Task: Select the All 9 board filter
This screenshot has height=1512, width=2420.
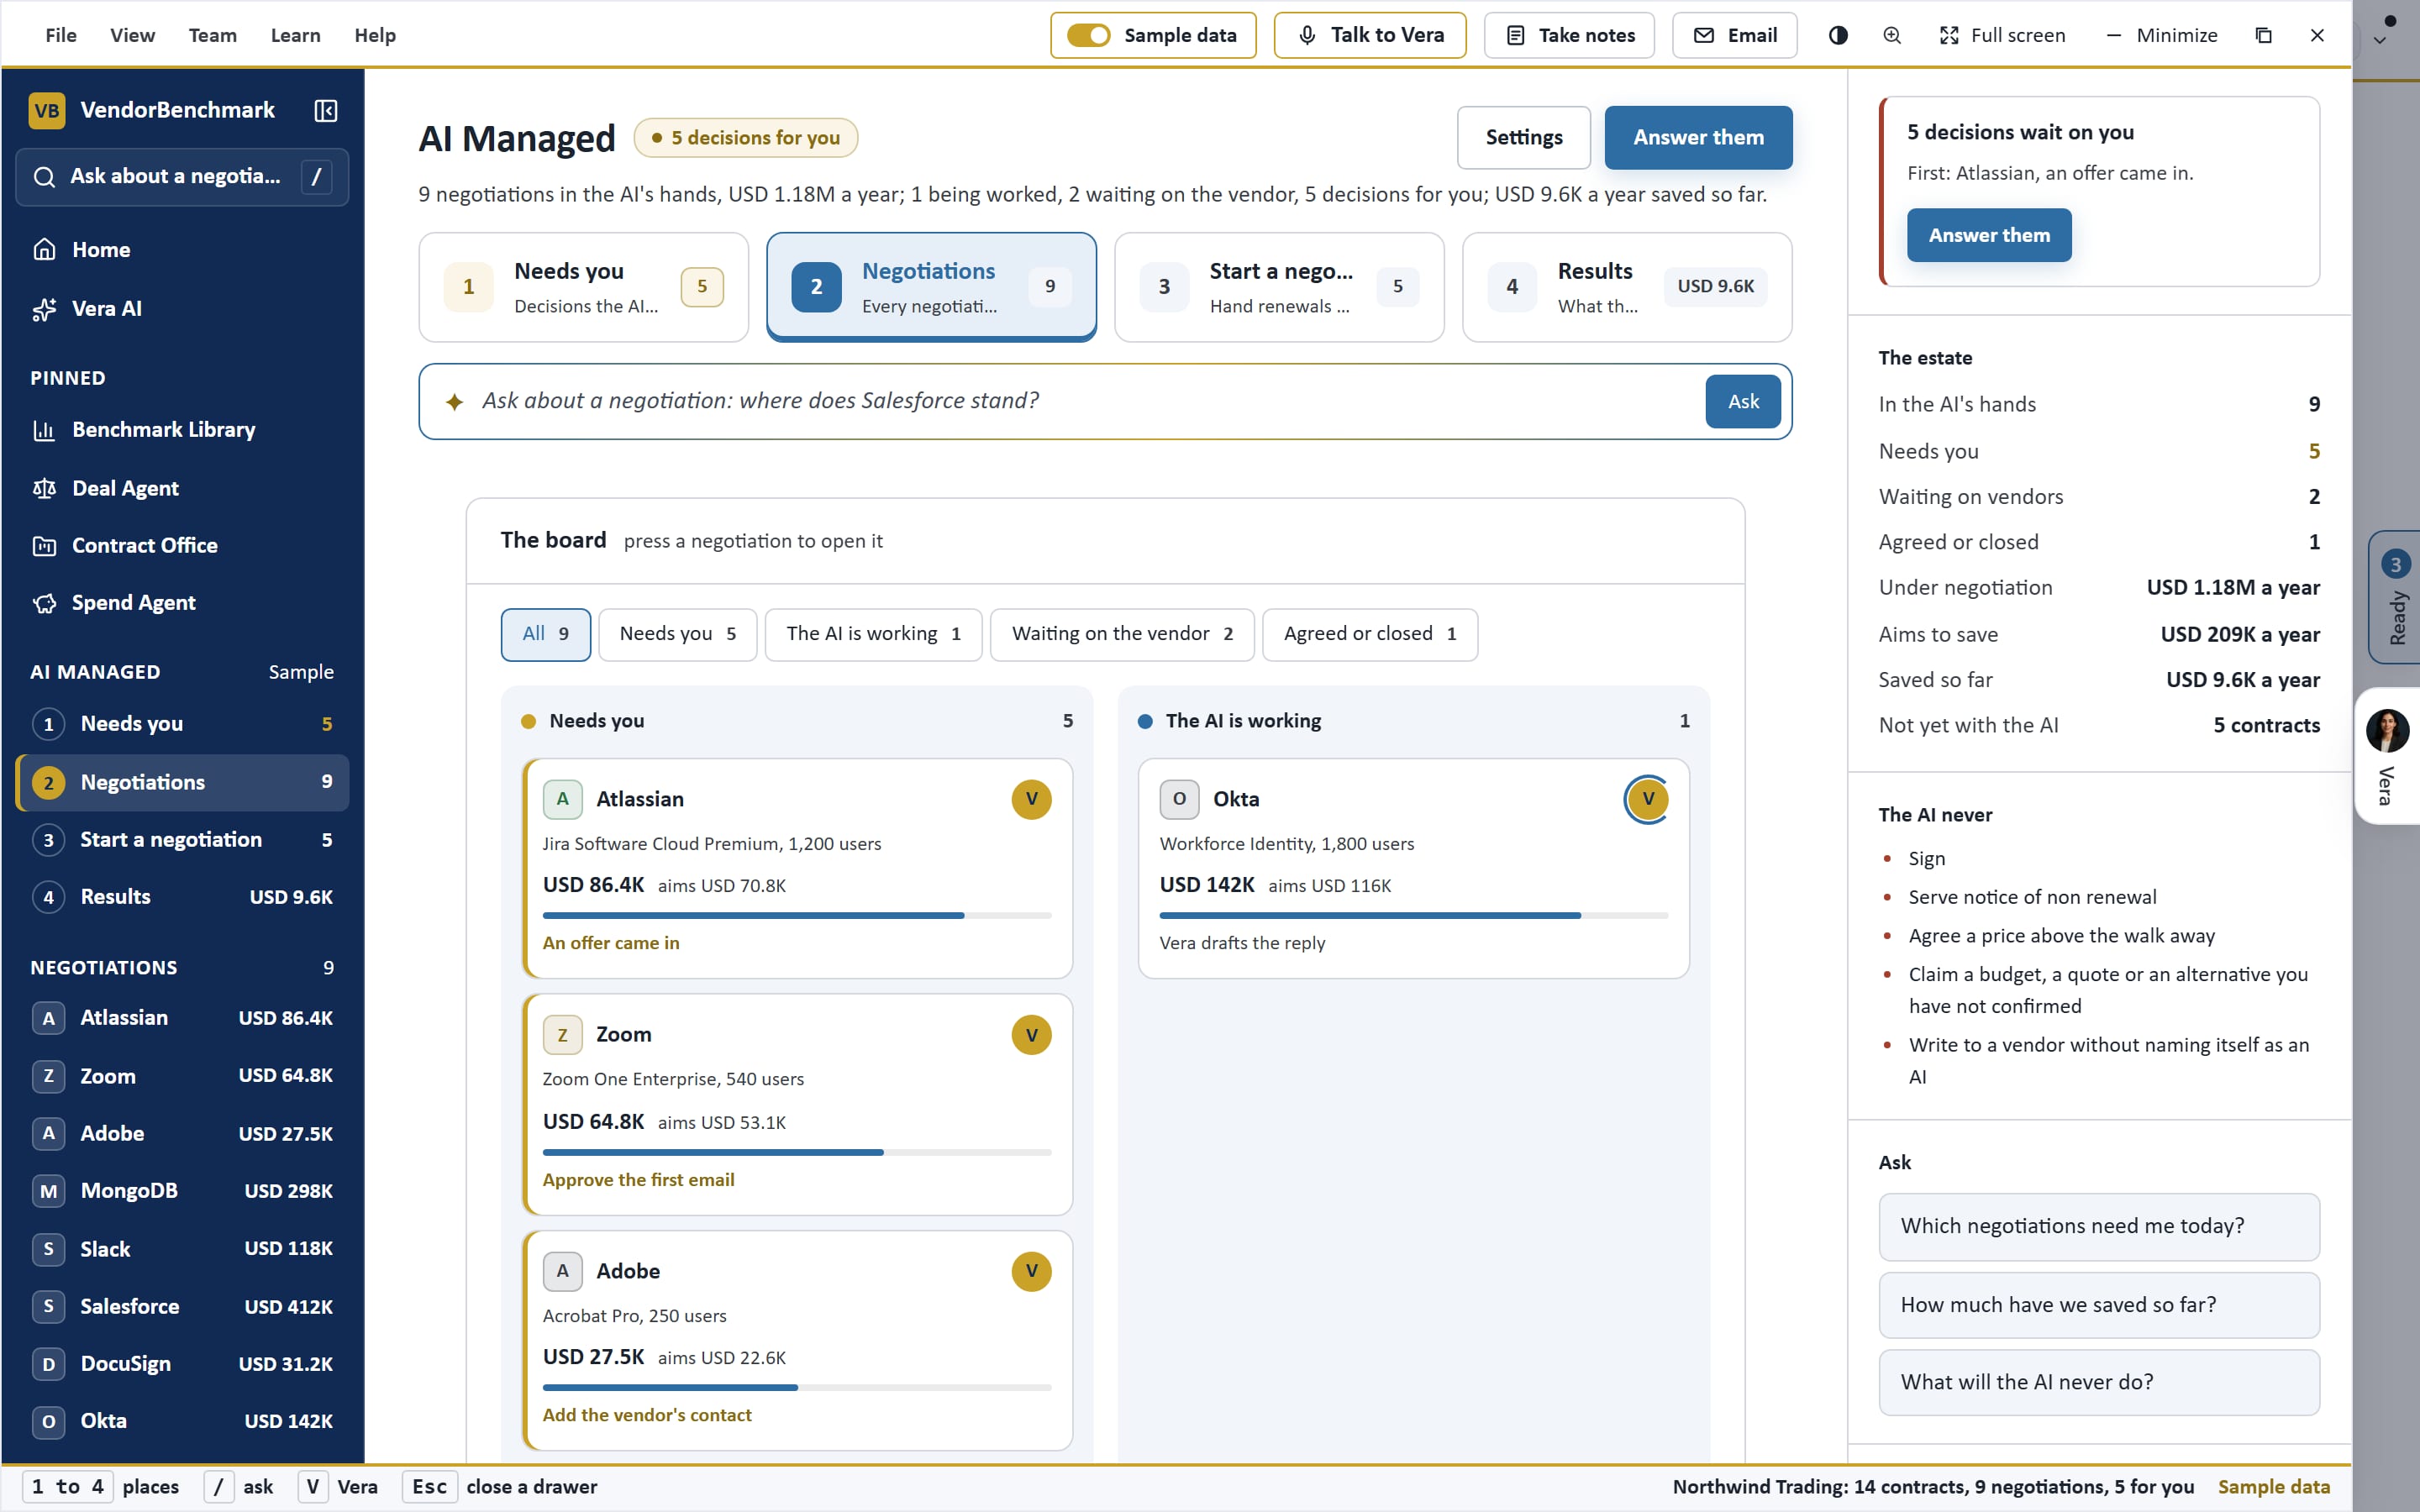Action: coord(545,634)
